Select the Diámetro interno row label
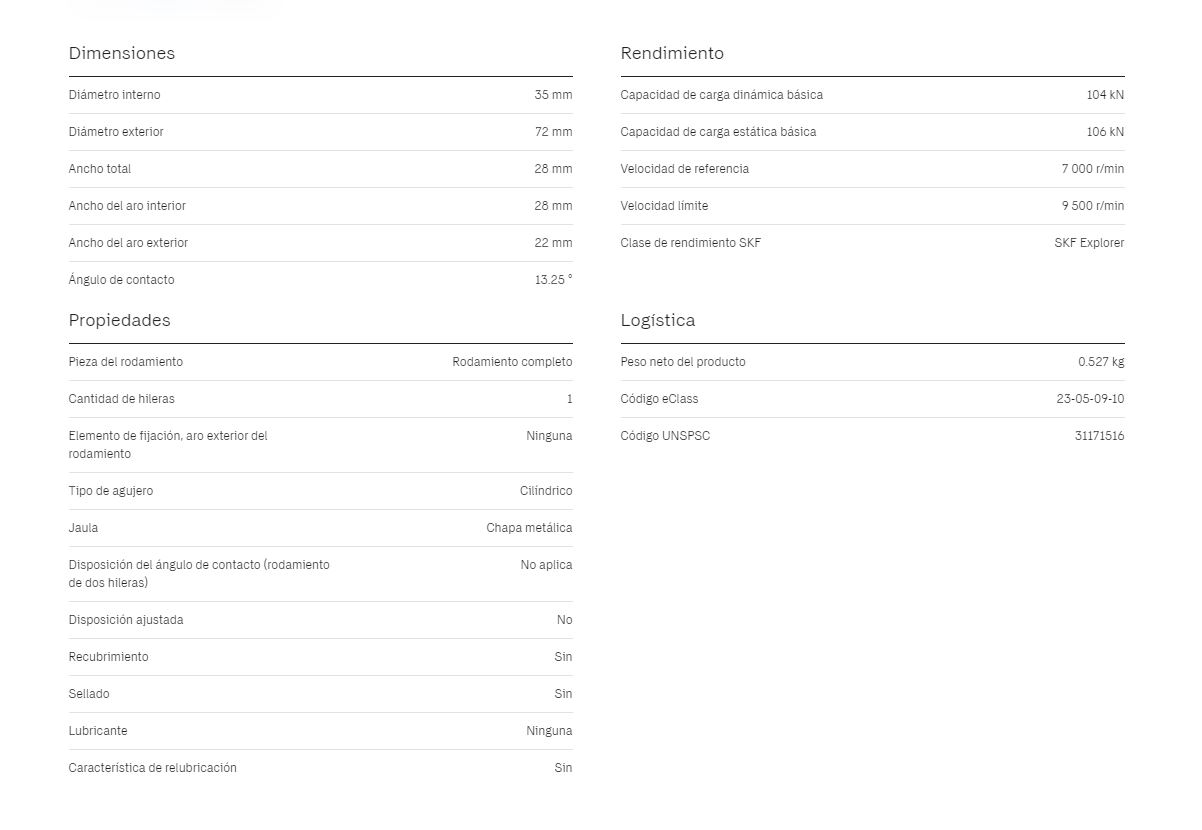The image size is (1202, 830). pyautogui.click(x=114, y=95)
